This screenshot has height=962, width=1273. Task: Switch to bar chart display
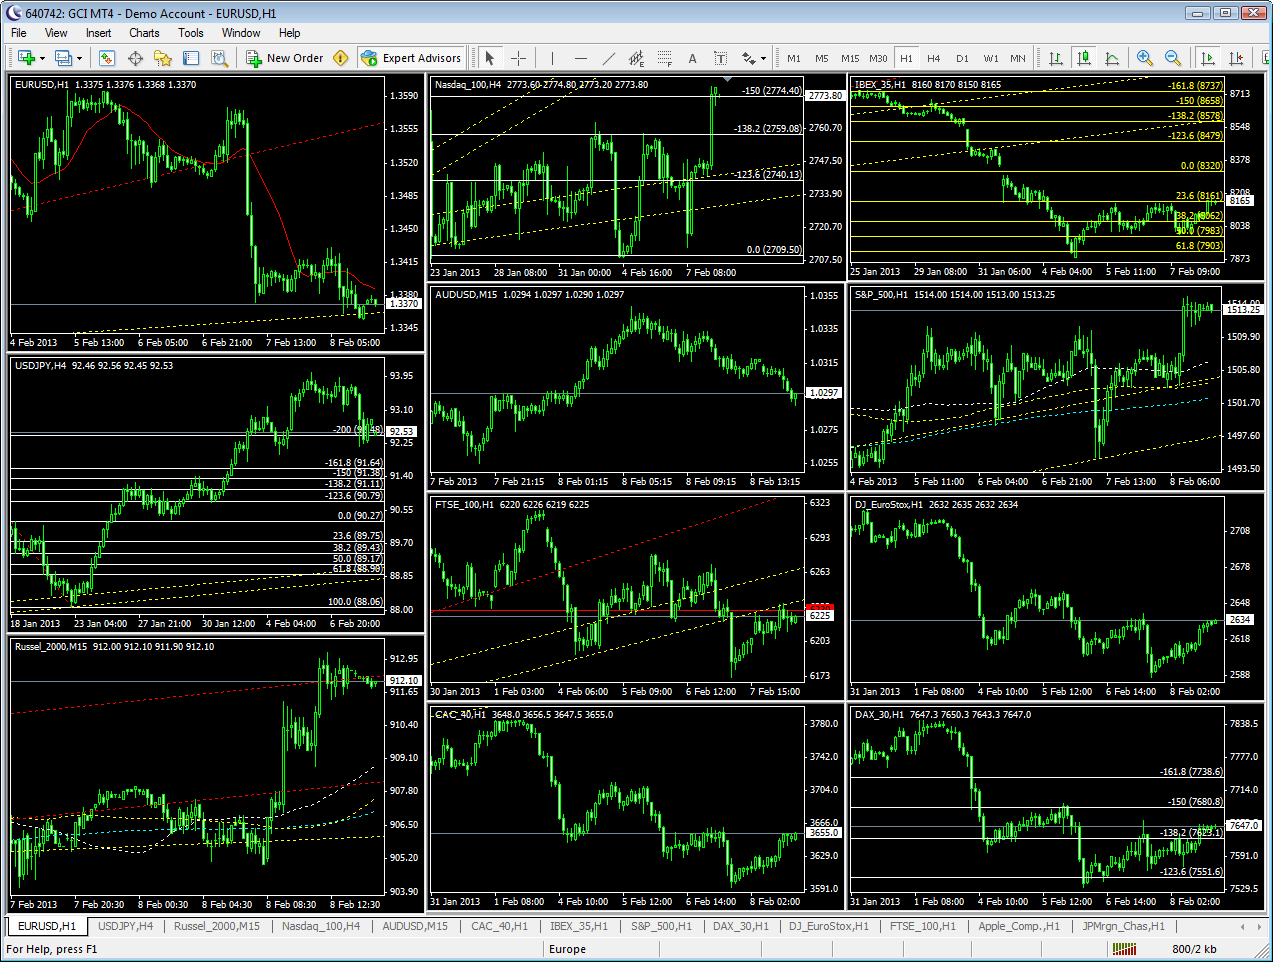point(1055,58)
